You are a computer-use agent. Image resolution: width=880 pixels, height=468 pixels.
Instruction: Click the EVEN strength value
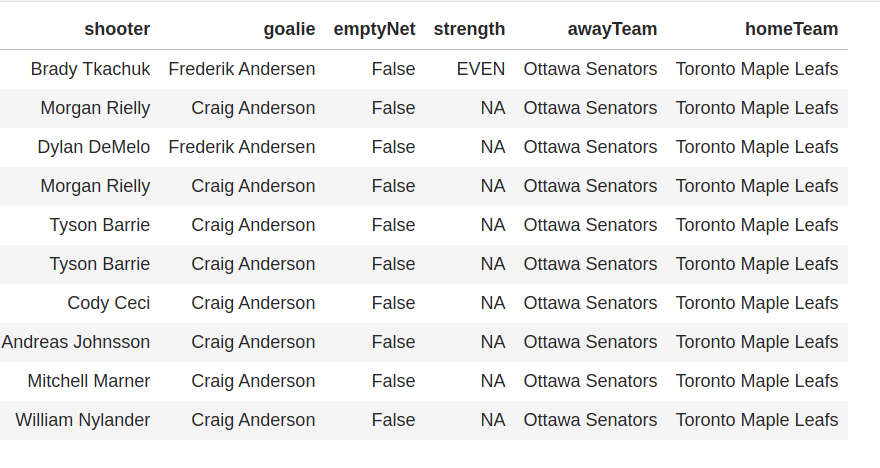click(480, 69)
